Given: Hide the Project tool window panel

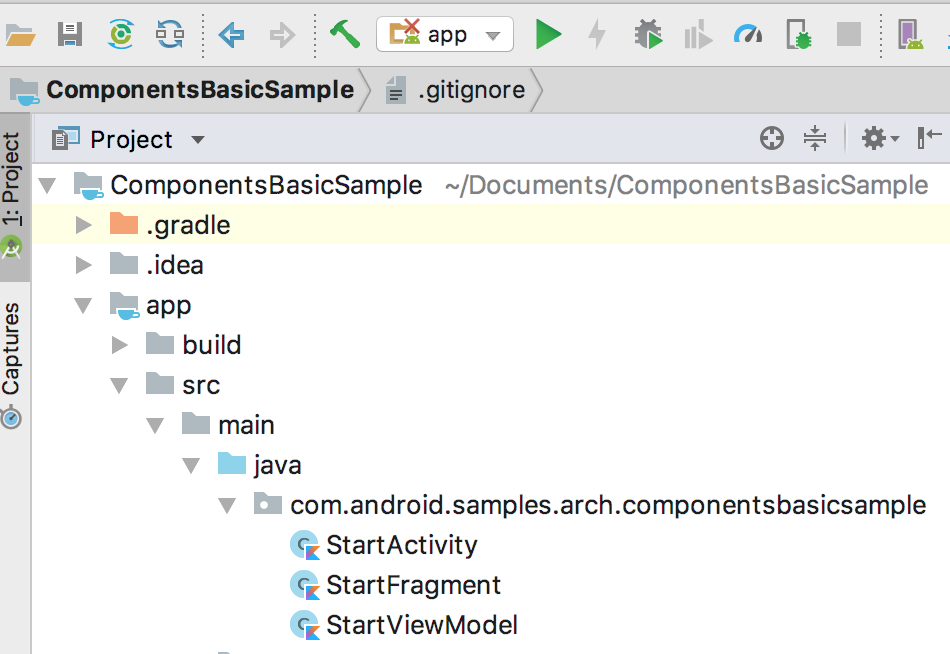Looking at the screenshot, I should point(929,138).
